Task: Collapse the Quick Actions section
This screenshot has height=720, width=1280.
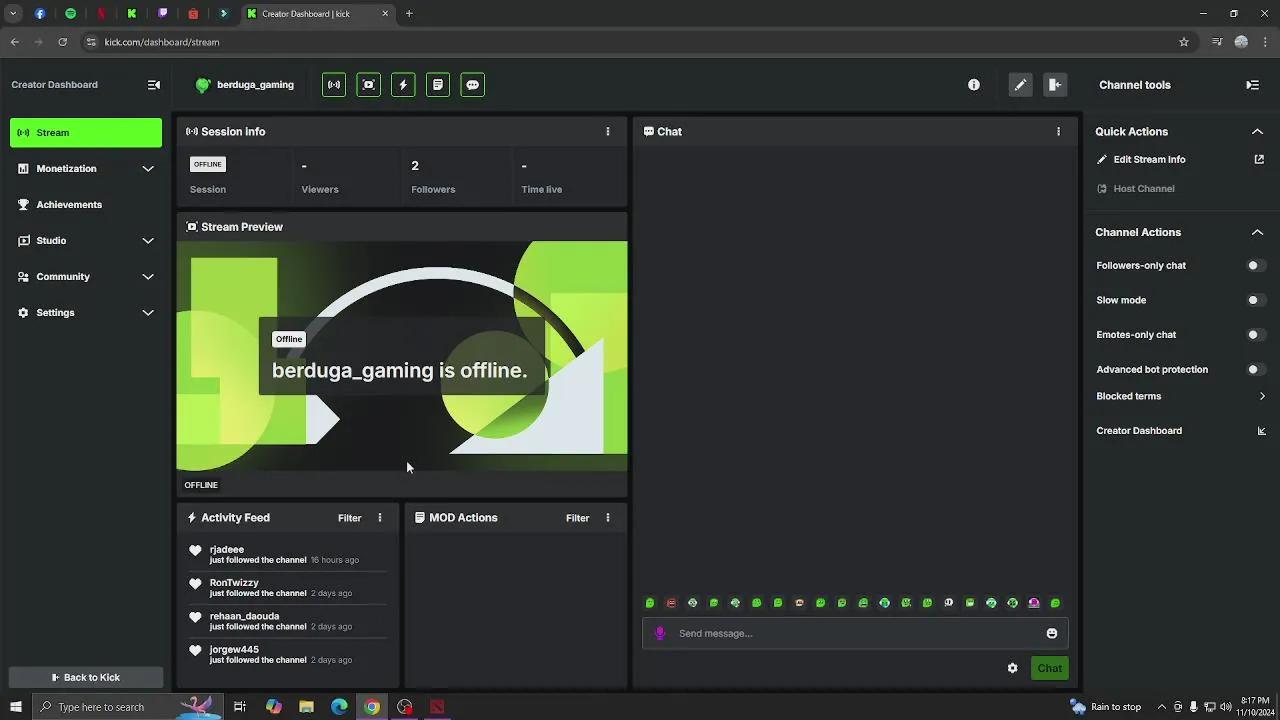Action: click(1257, 132)
